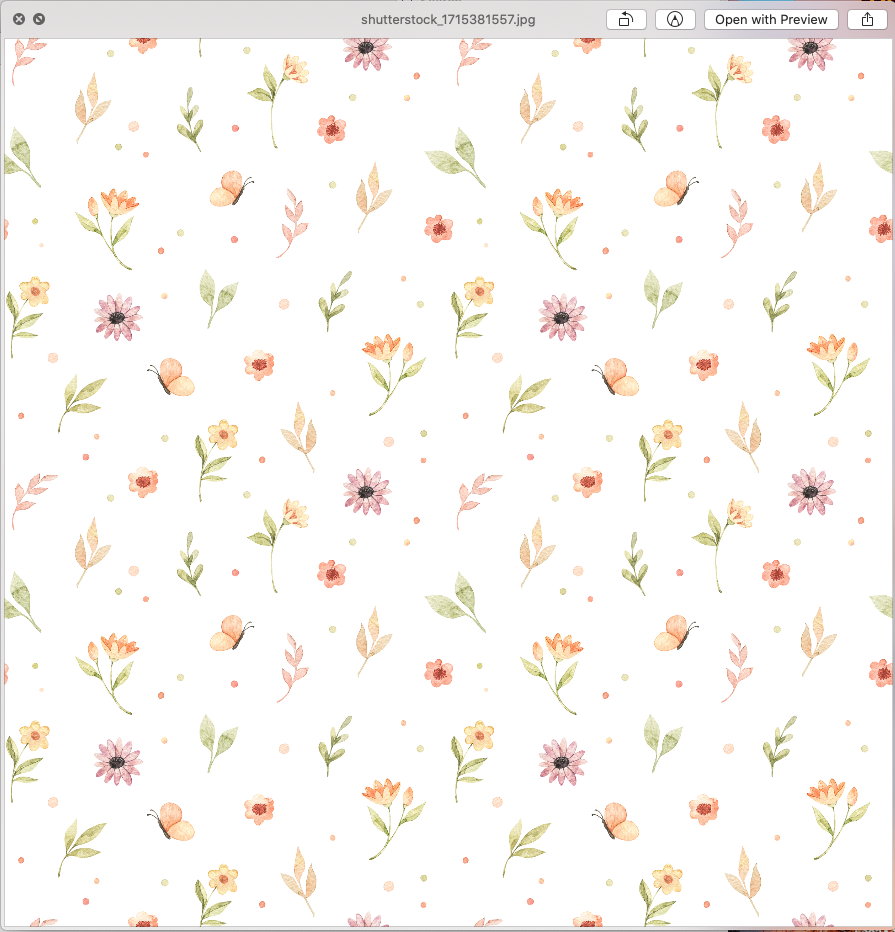Open the Markup tool
Screen dimensions: 895x932
click(675, 19)
